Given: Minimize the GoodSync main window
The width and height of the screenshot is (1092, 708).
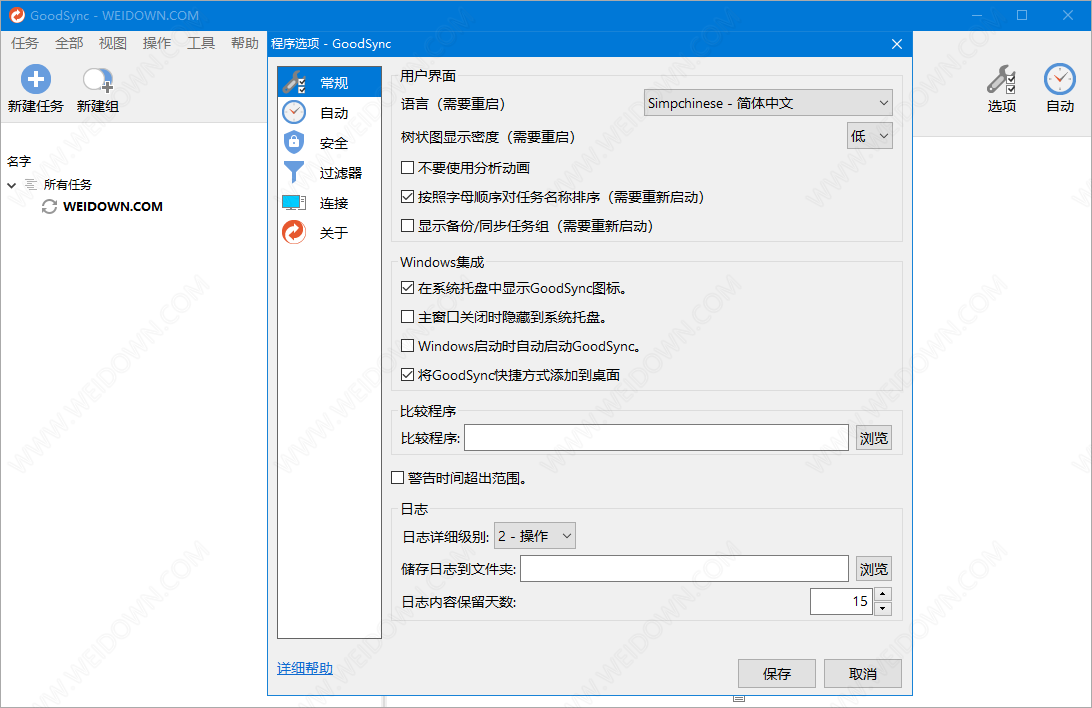Looking at the screenshot, I should pos(976,15).
